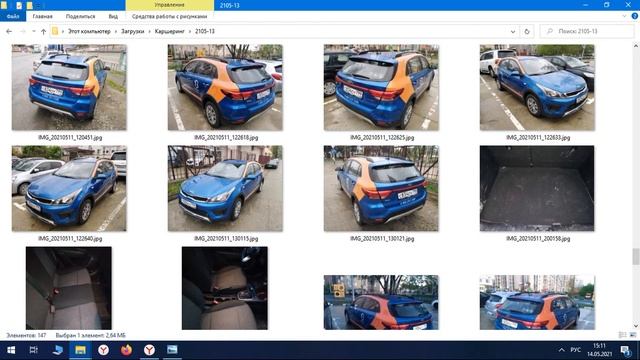The image size is (640, 360).
Task: Select thumbnail IMG_20210511_130121.jpg
Action: pos(381,188)
